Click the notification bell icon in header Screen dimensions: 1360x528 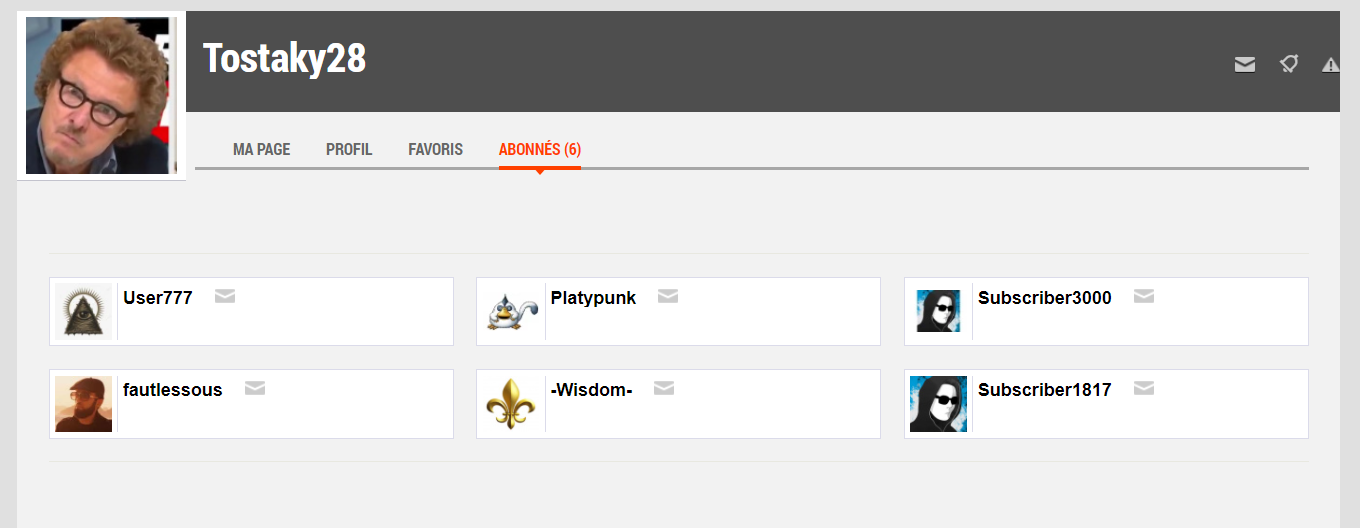pos(1289,64)
